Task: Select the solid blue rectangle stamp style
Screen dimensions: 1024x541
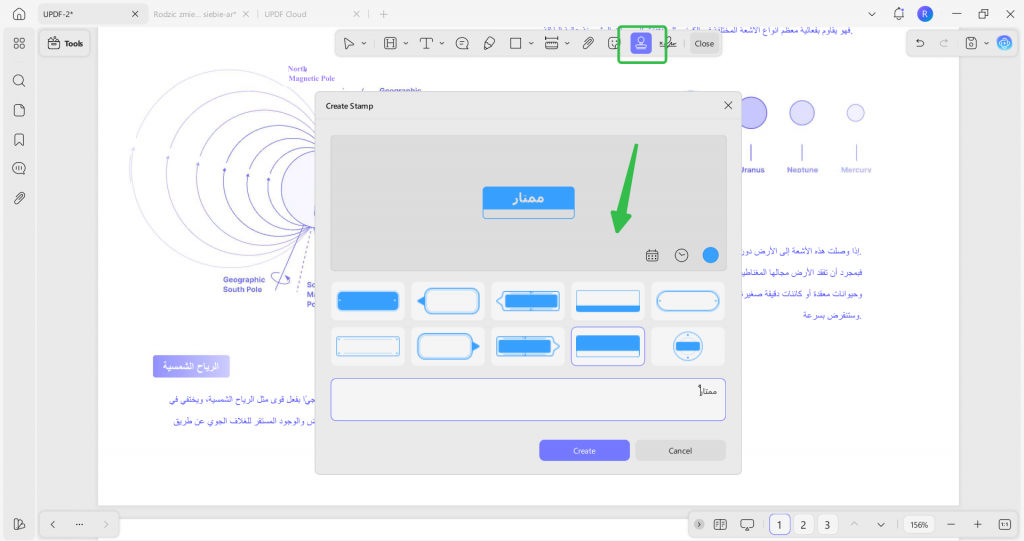Action: [368, 301]
